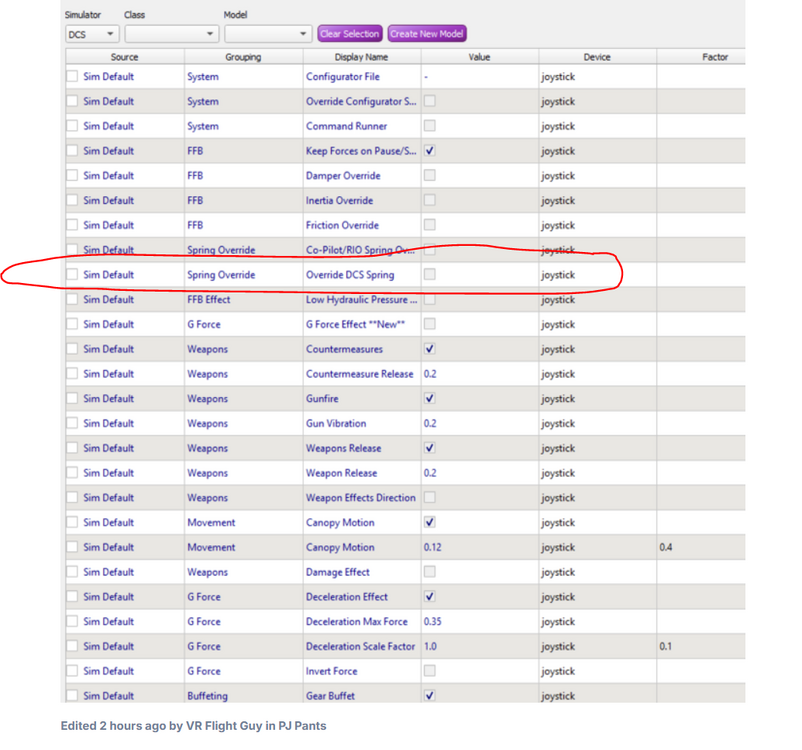Edit the Deceleration Max Force value 0.35
This screenshot has height=750, width=802.
[434, 622]
